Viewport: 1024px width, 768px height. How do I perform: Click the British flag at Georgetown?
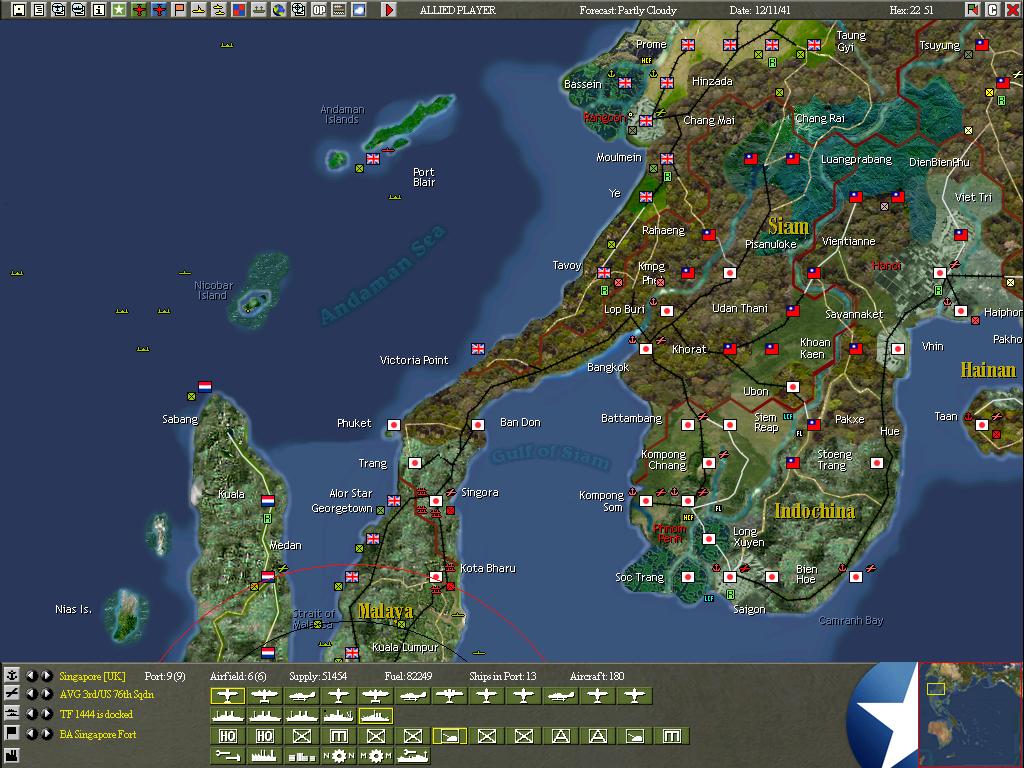394,500
